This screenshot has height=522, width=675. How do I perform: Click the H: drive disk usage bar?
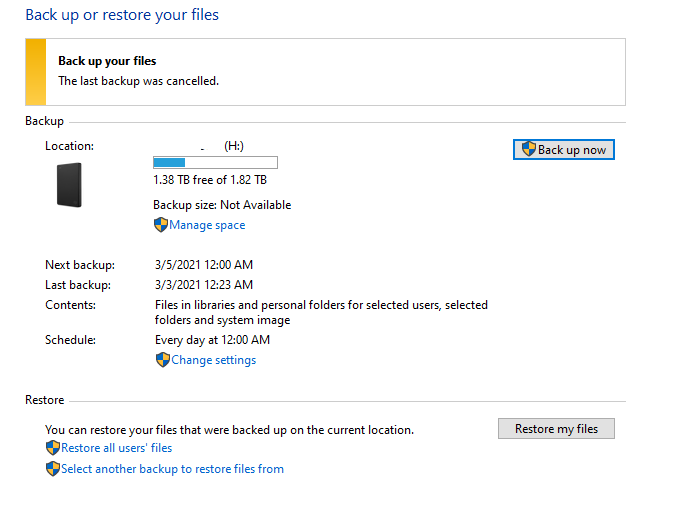215,162
